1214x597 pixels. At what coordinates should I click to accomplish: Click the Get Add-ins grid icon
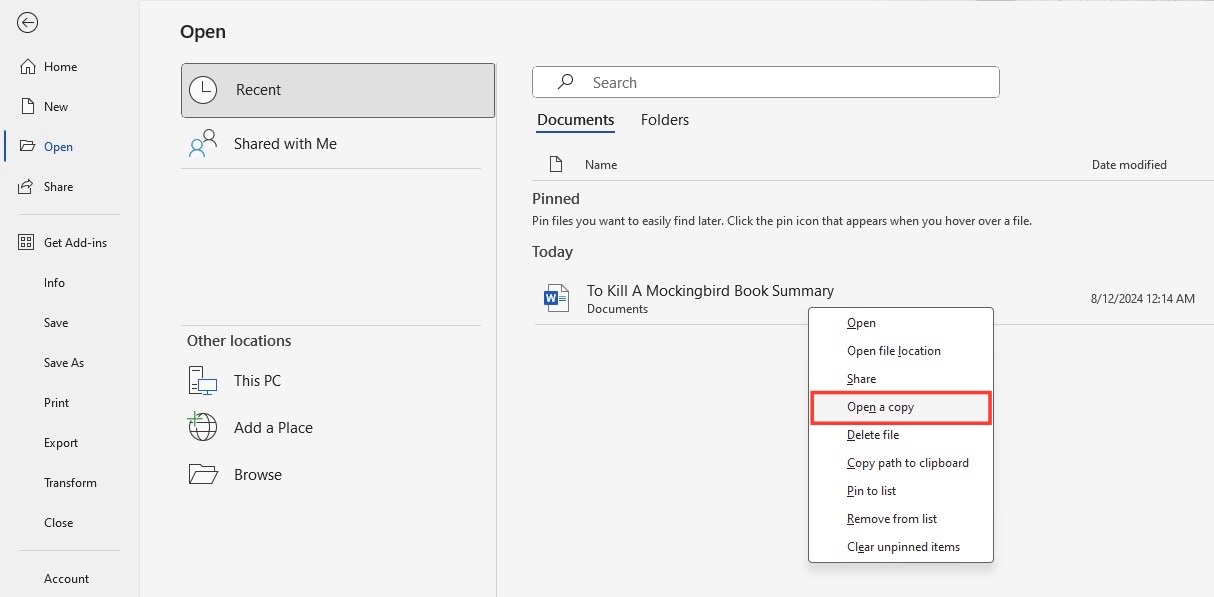pyautogui.click(x=27, y=243)
